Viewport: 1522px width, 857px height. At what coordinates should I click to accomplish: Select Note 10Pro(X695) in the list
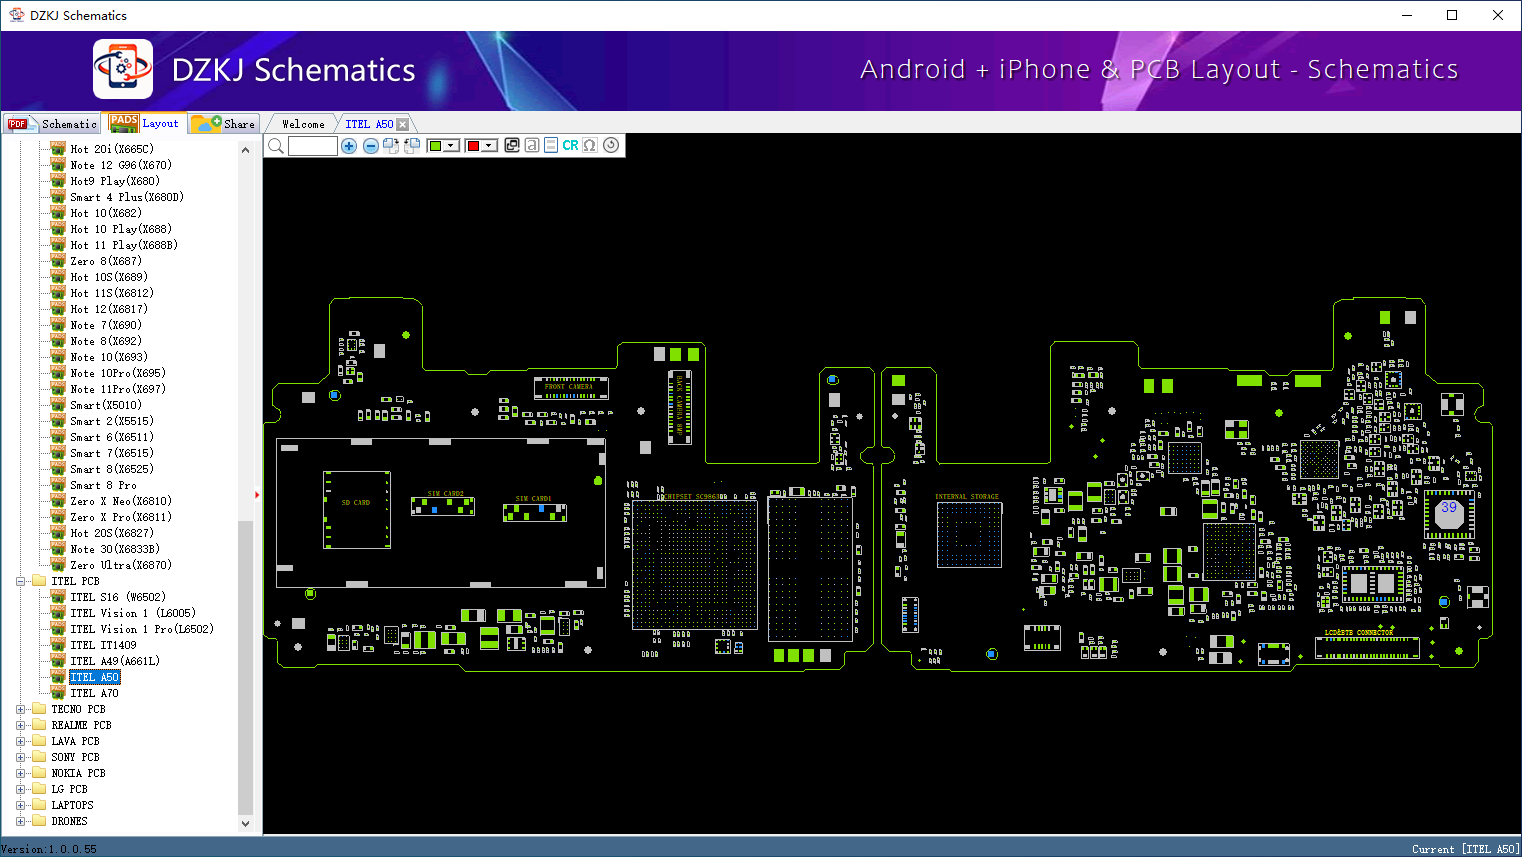pyautogui.click(x=118, y=373)
